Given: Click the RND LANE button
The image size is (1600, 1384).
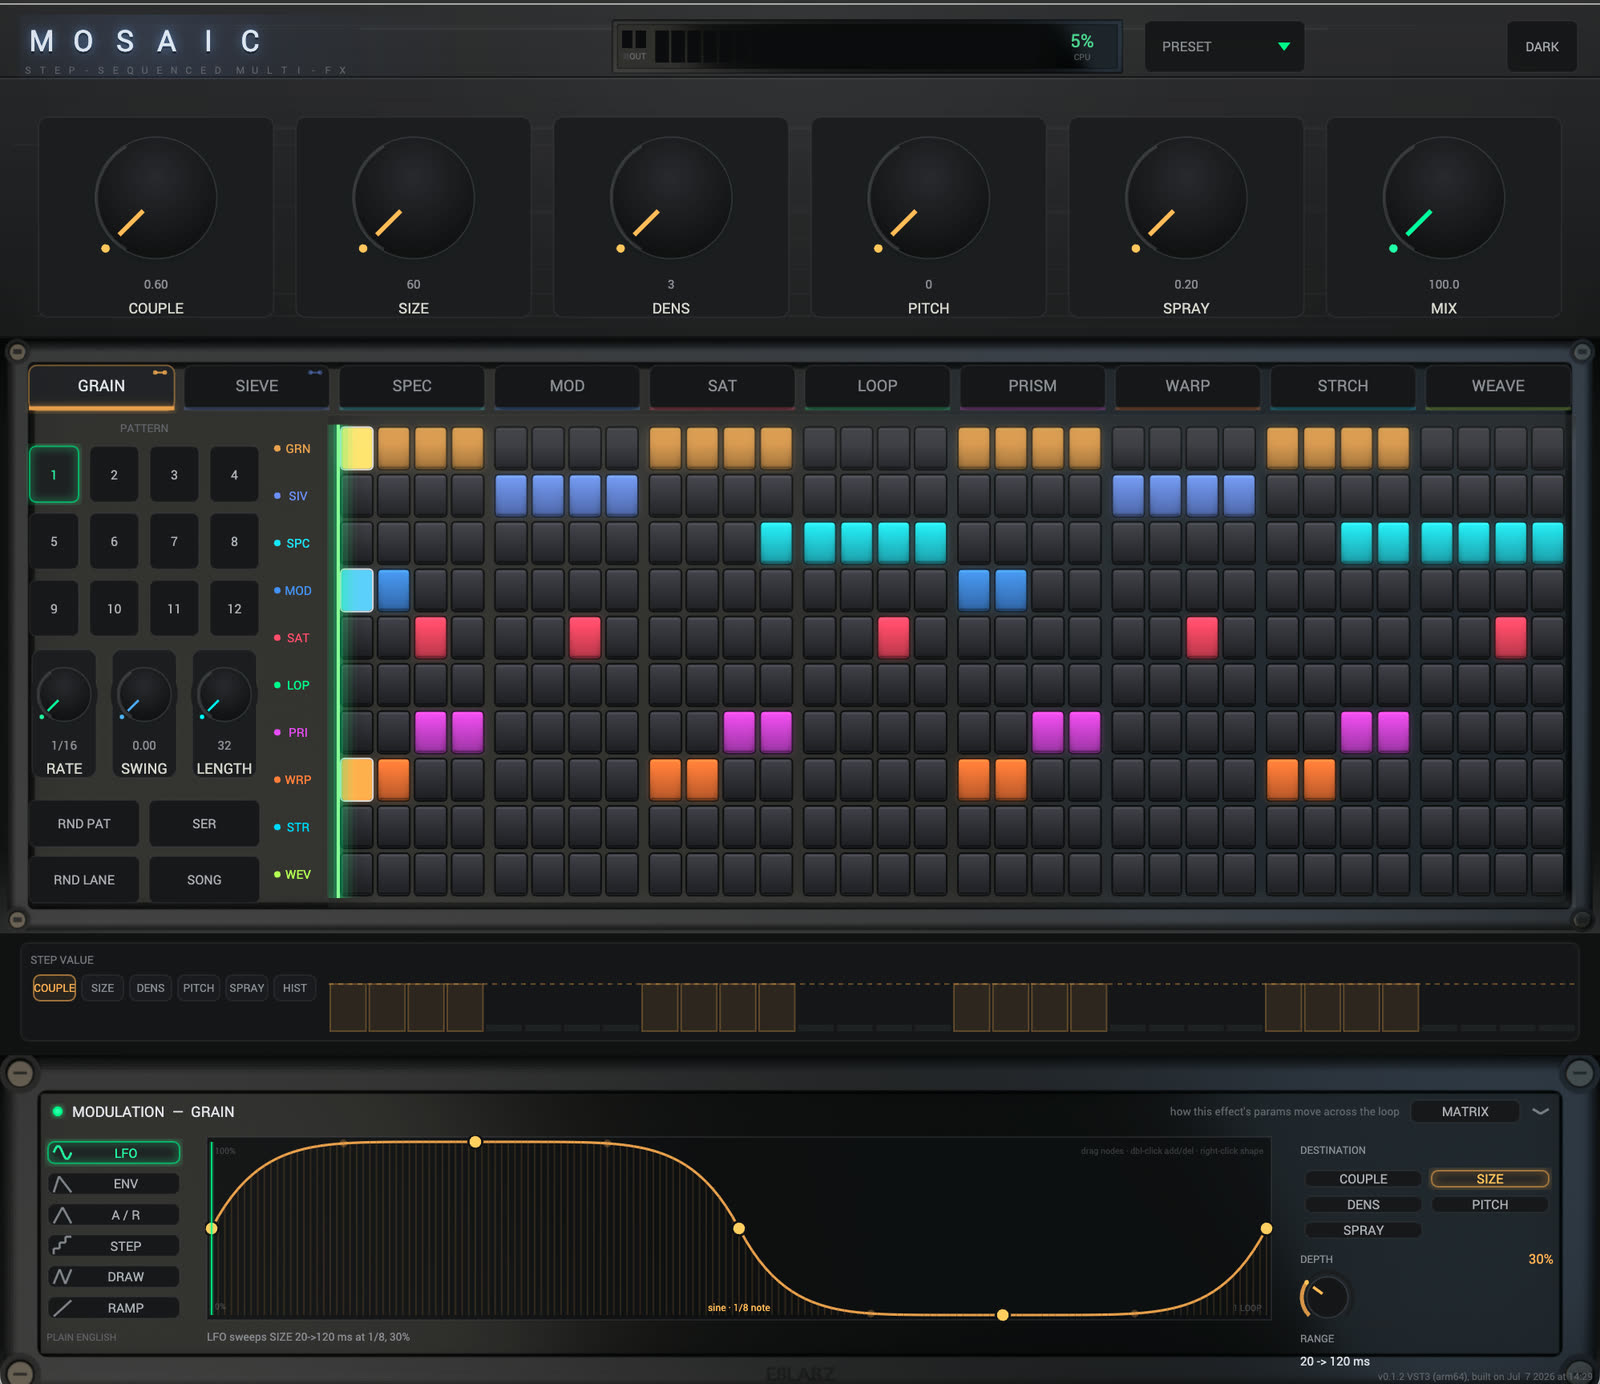Looking at the screenshot, I should (84, 880).
